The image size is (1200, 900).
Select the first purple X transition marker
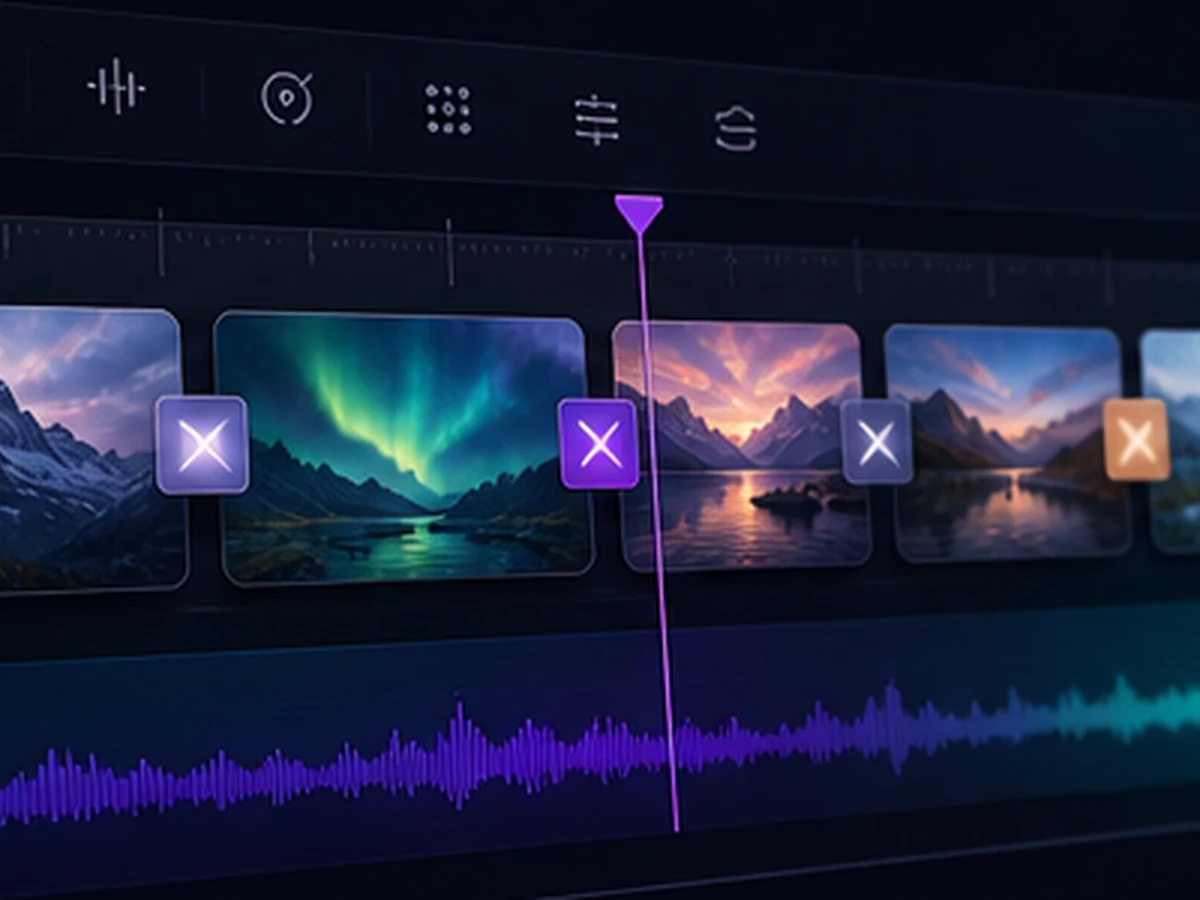click(x=202, y=445)
